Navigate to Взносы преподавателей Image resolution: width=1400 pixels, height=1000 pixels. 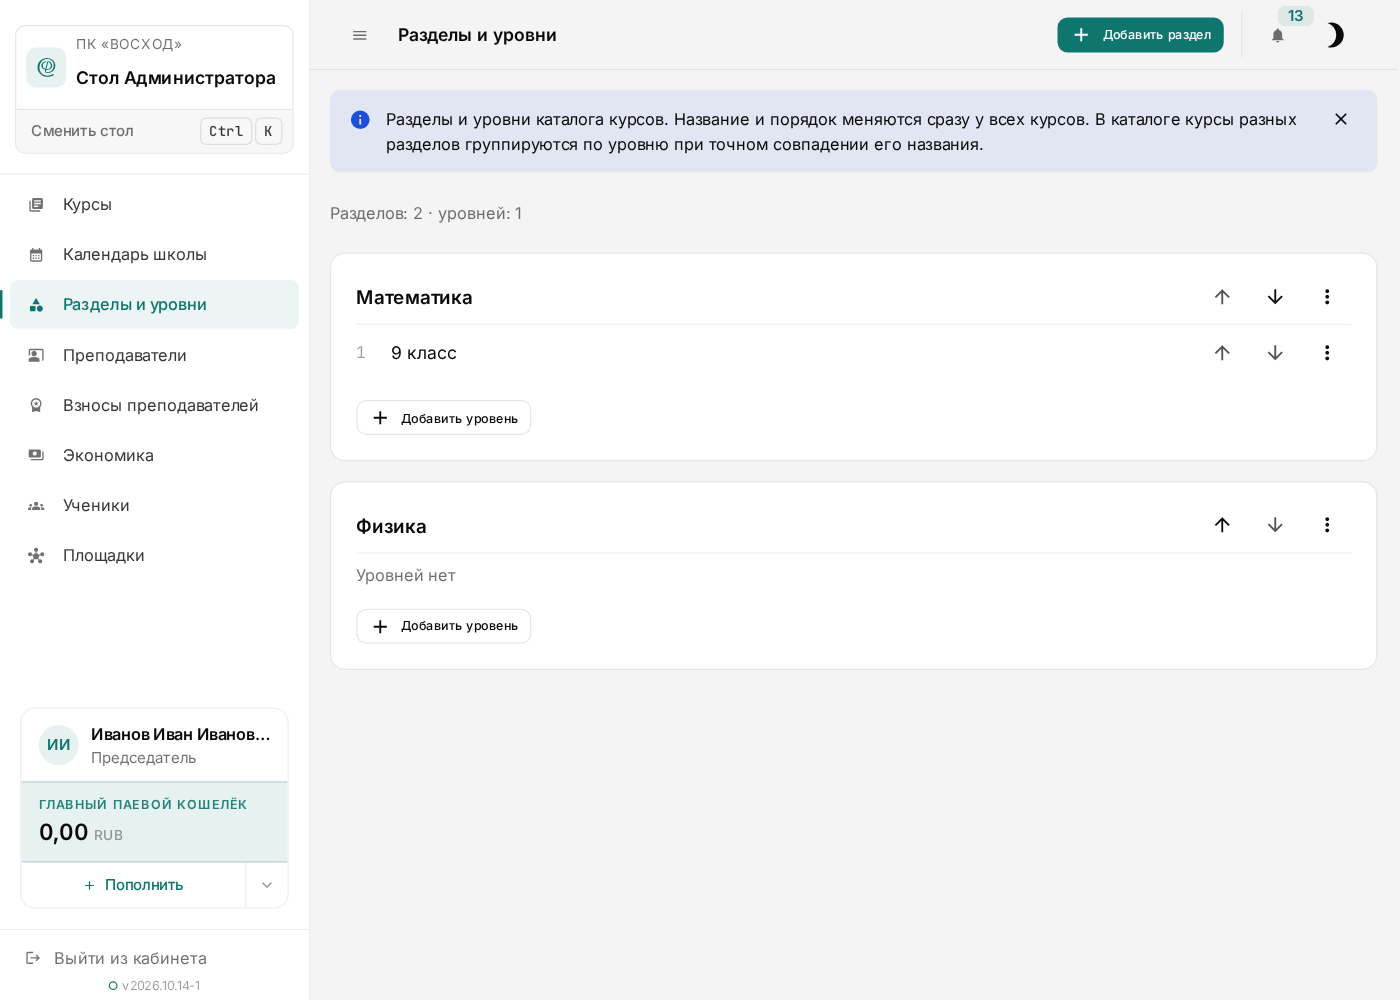(x=154, y=405)
